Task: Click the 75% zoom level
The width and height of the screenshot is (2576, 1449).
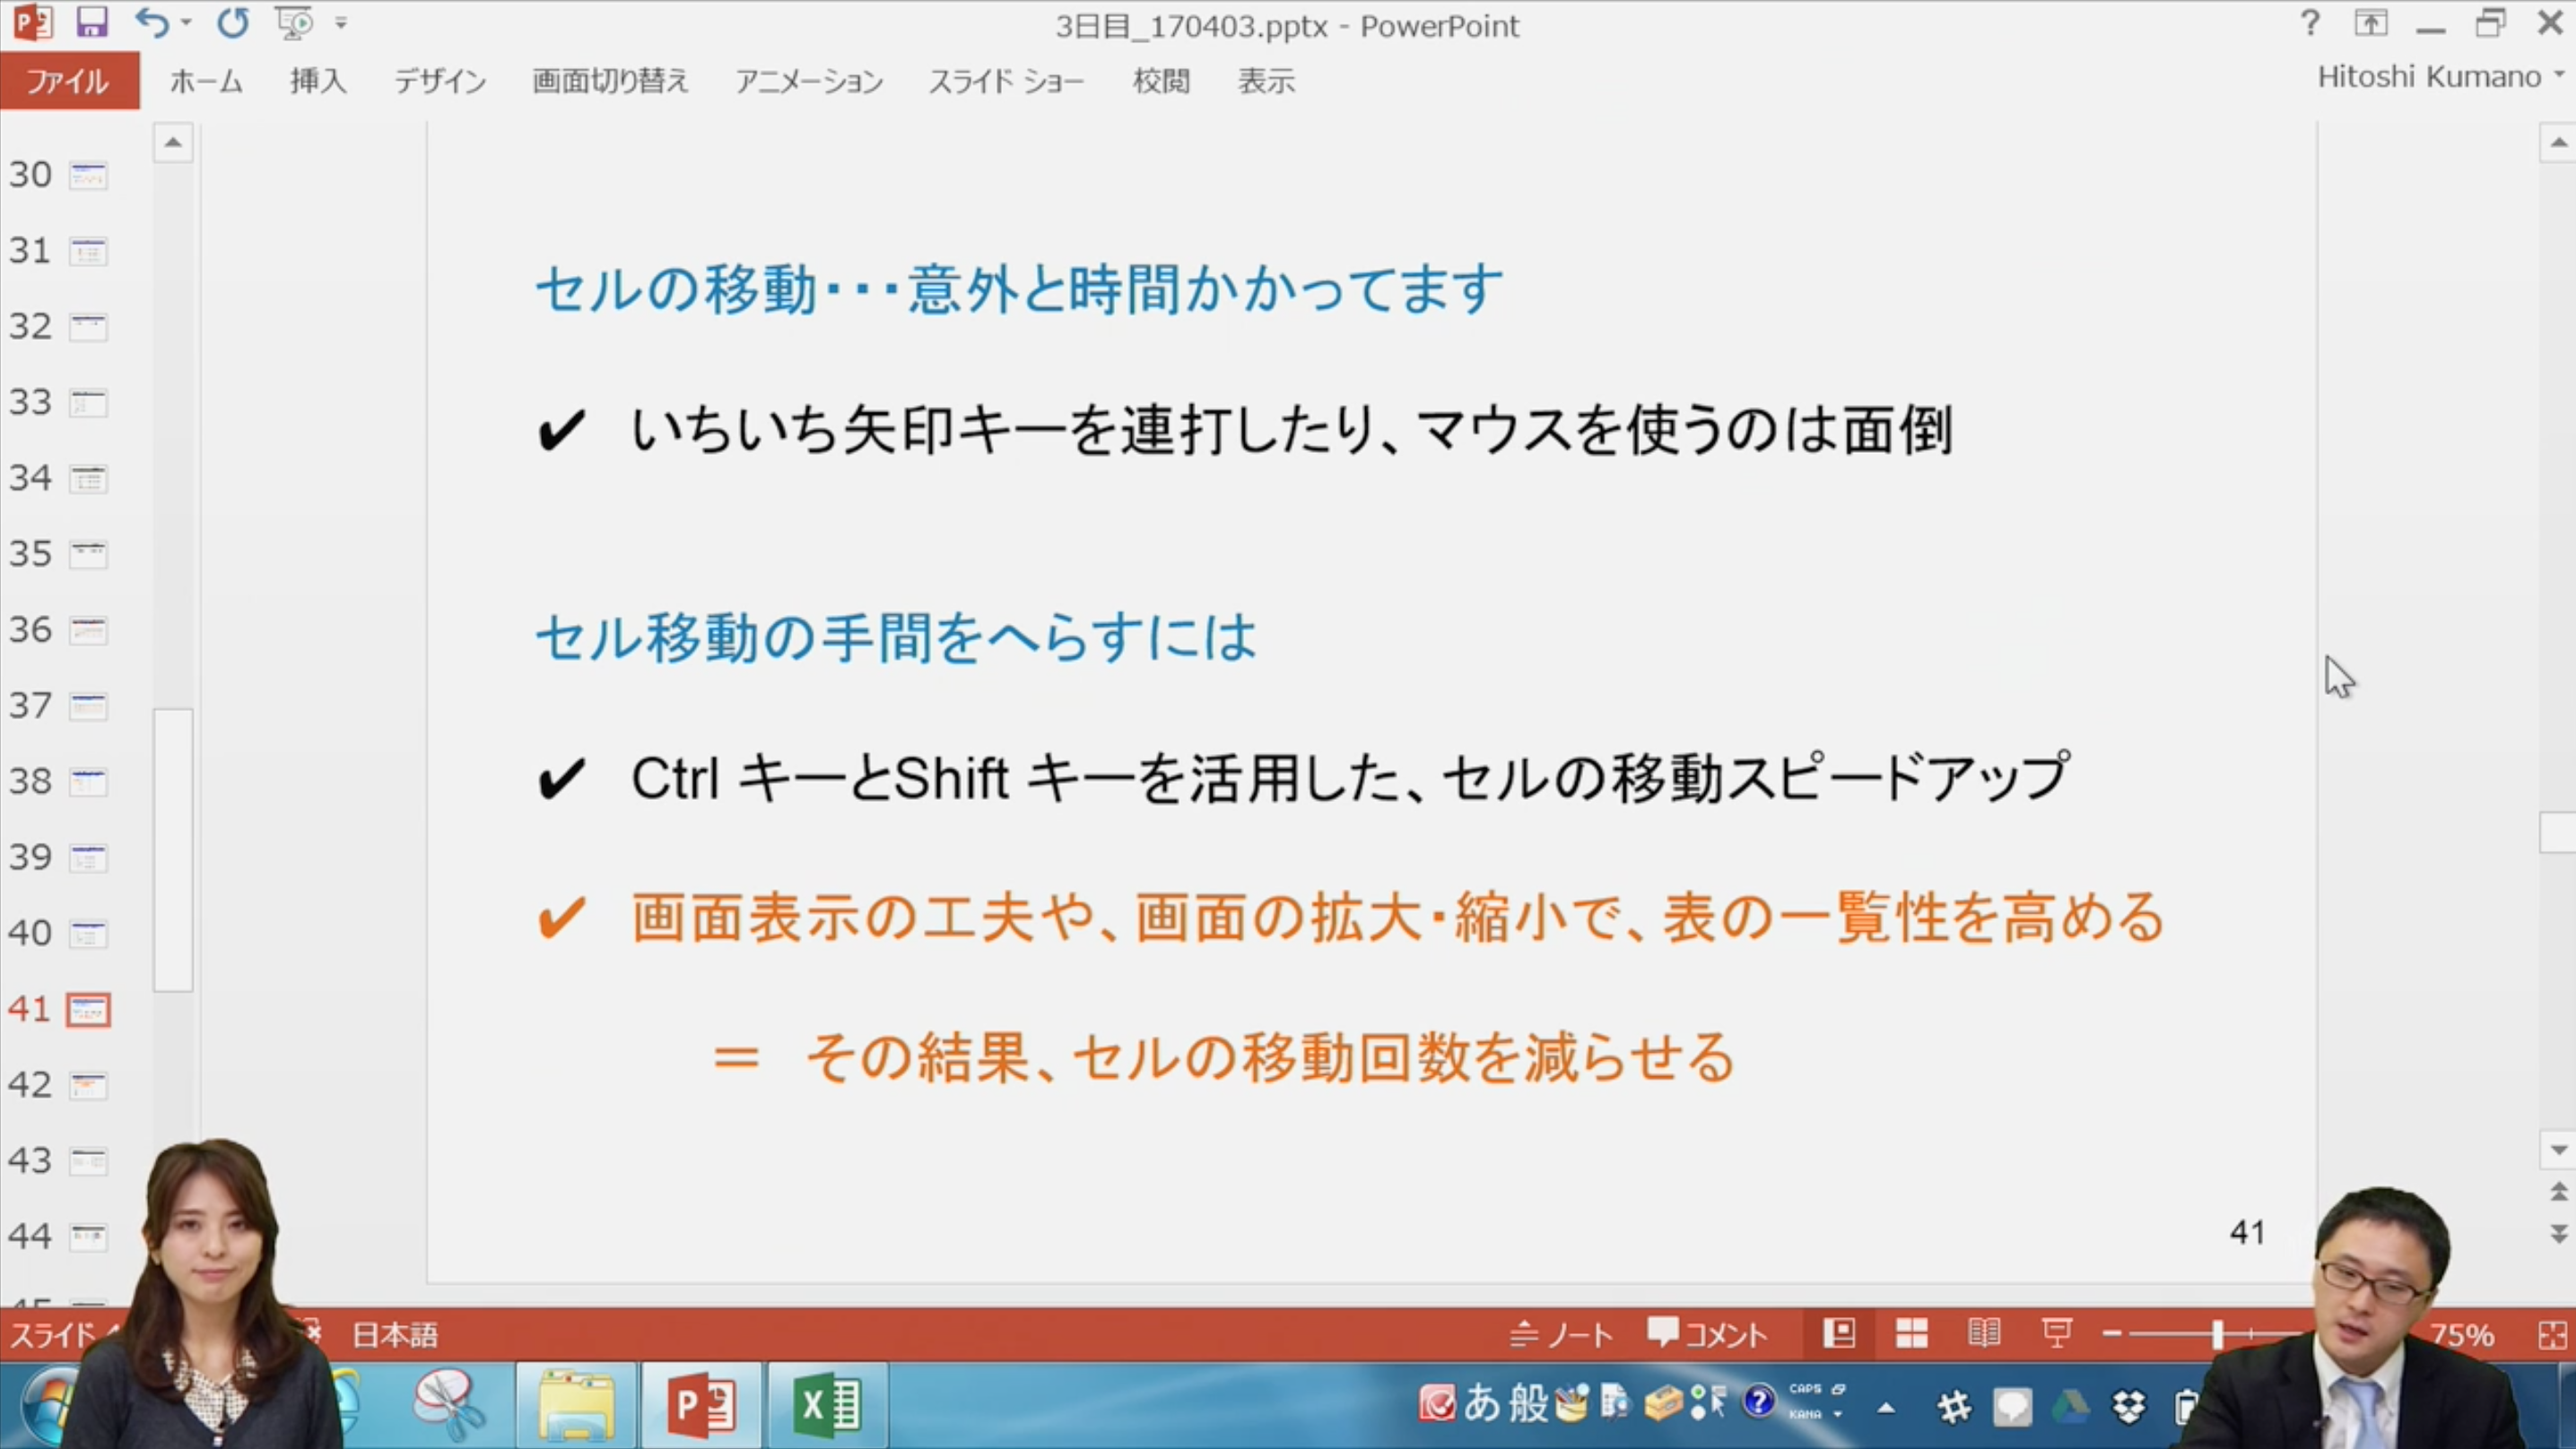Action: point(2462,1336)
